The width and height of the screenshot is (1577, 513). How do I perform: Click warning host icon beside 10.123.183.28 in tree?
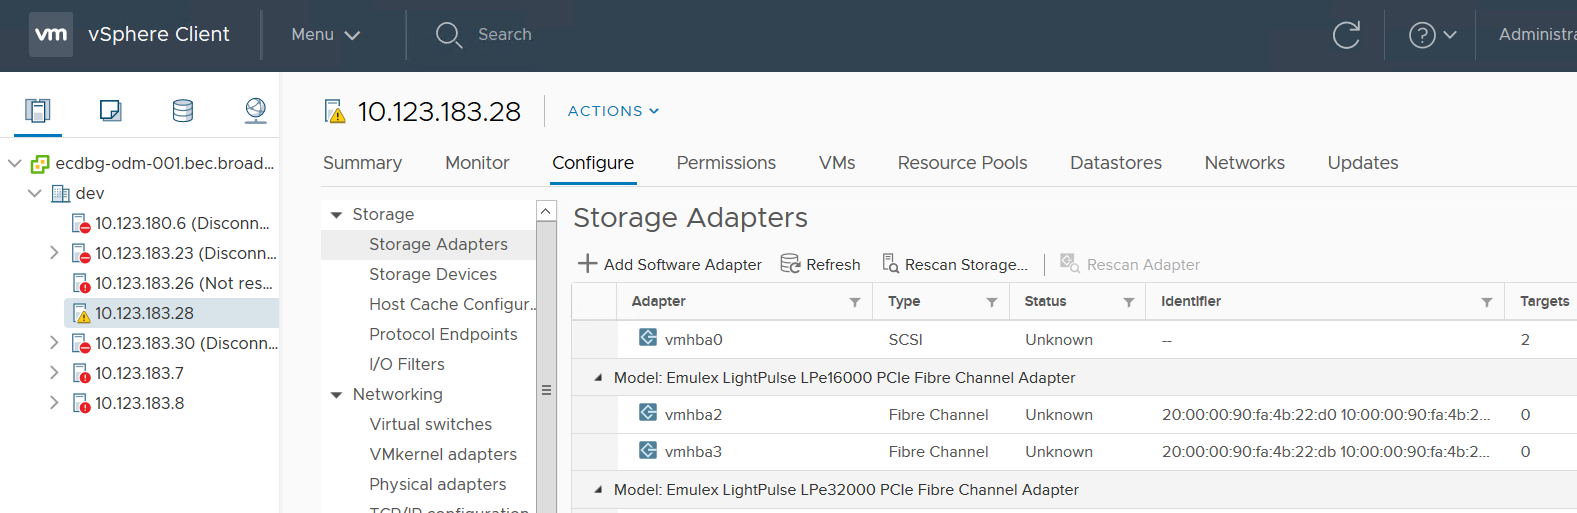[81, 313]
